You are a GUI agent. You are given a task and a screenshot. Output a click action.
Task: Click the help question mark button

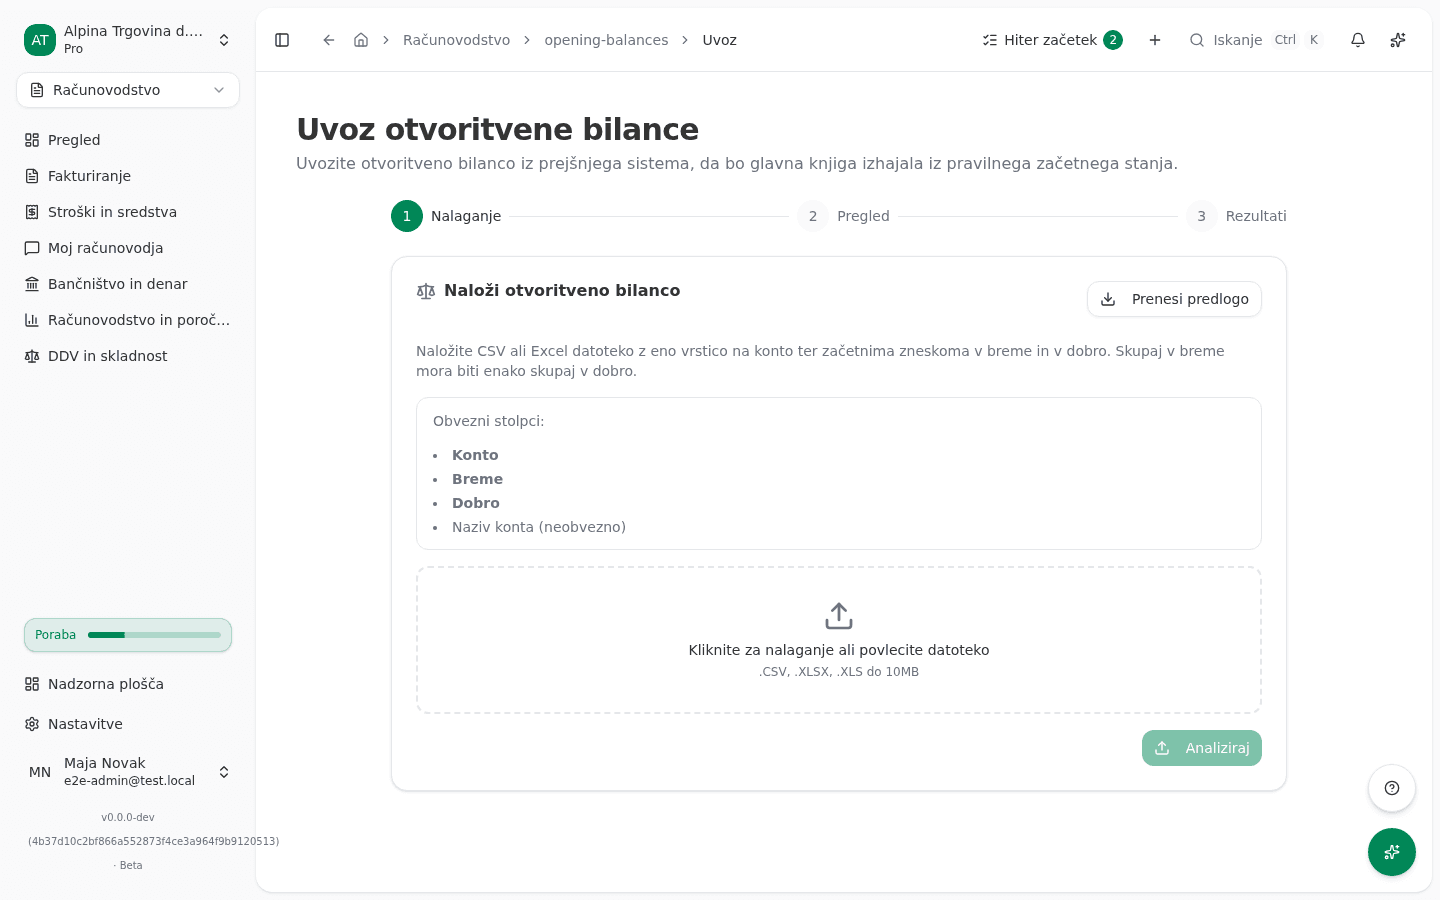pos(1392,788)
